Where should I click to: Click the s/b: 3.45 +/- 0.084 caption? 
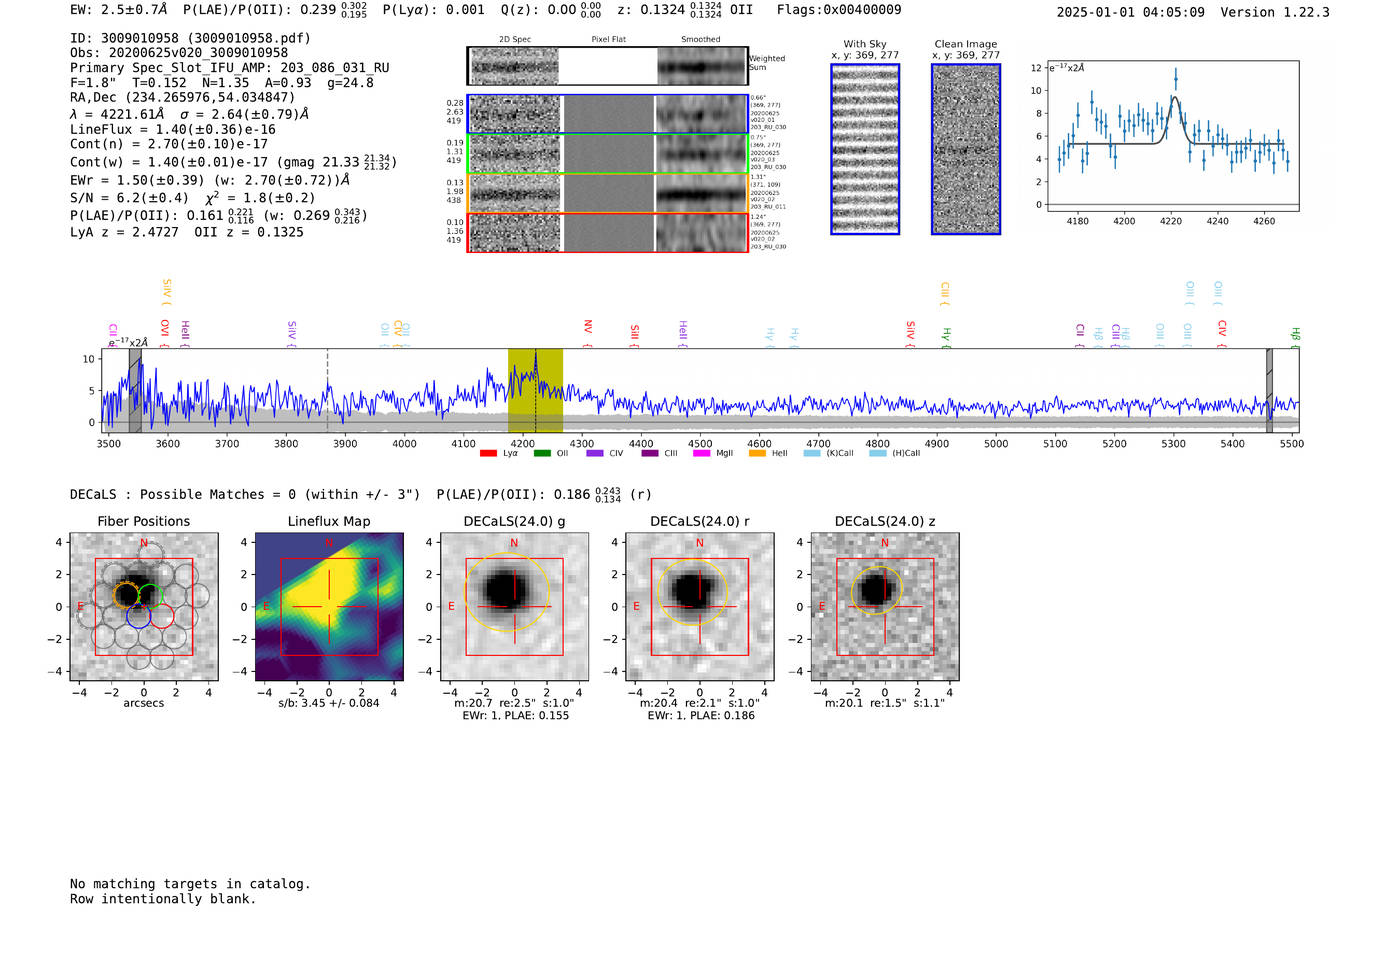[x=329, y=703]
